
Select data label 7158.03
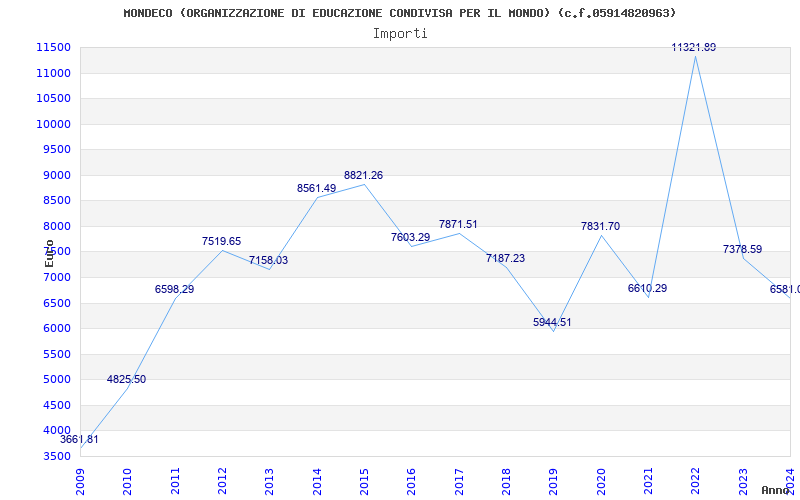pyautogui.click(x=268, y=260)
